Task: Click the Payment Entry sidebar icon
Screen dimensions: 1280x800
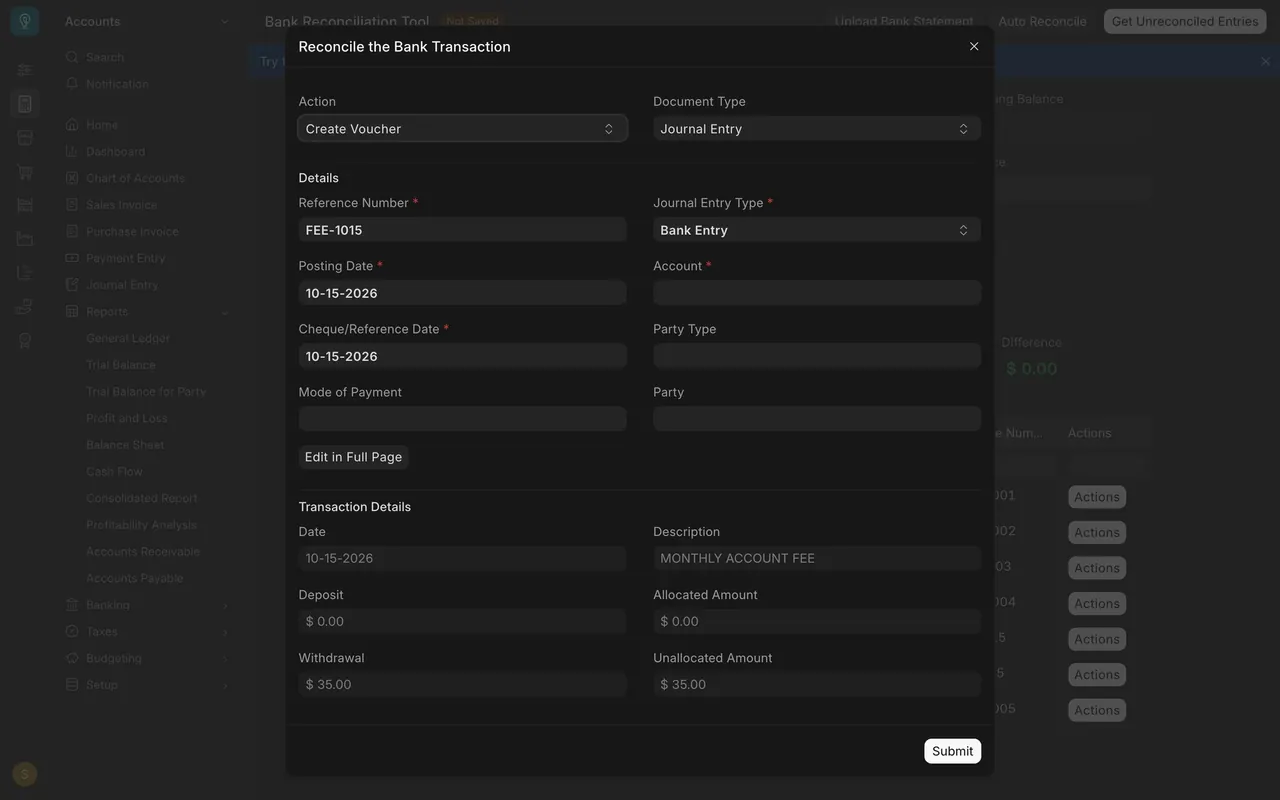Action: [72, 258]
